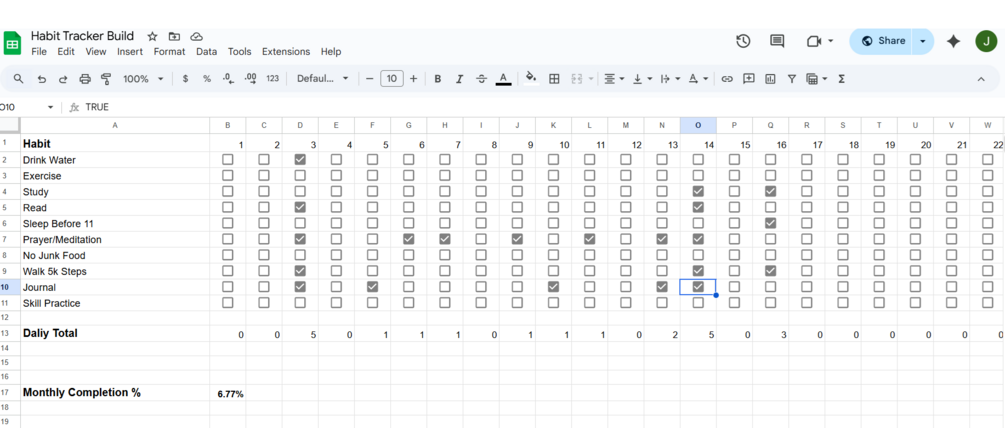Open the File menu
1005x428 pixels.
tap(39, 52)
